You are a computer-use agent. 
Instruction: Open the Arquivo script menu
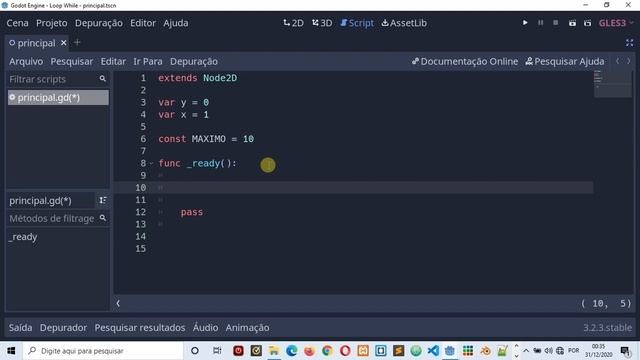click(x=26, y=61)
